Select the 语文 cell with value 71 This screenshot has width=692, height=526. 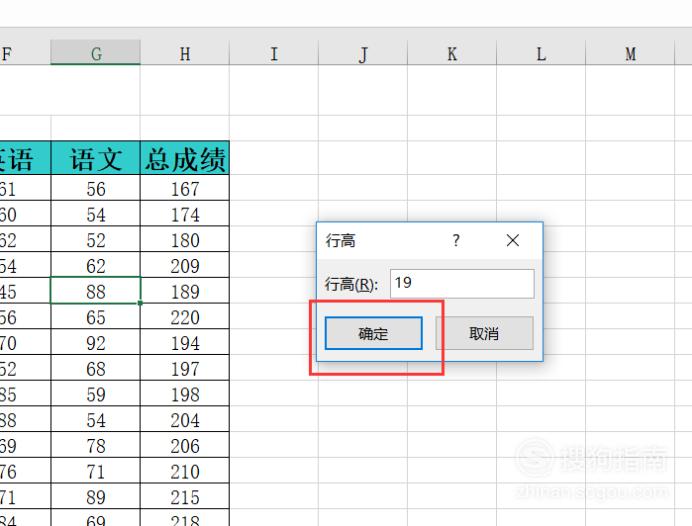(x=96, y=470)
